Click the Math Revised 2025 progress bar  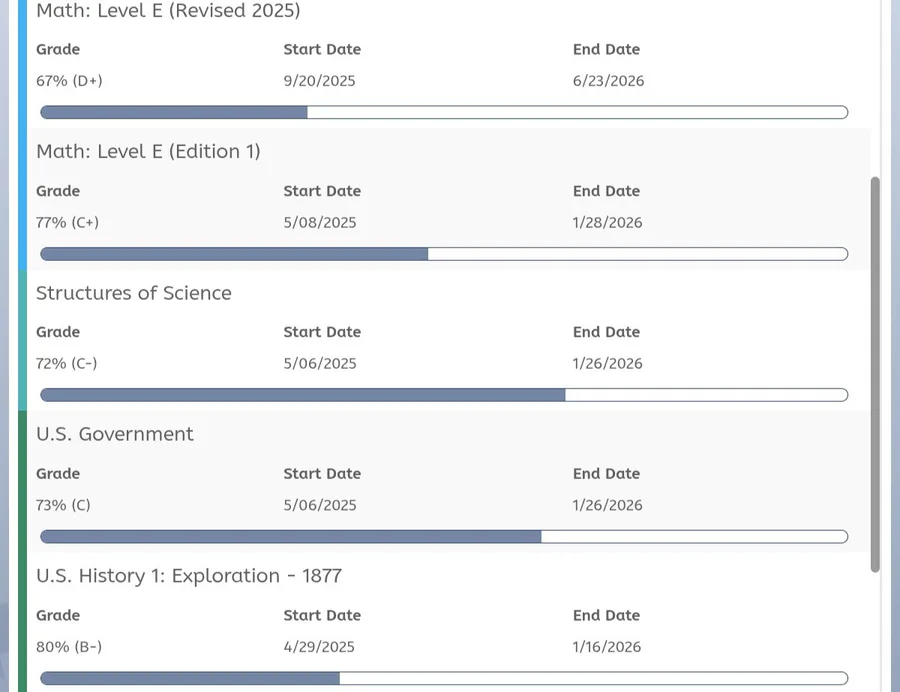pos(444,113)
